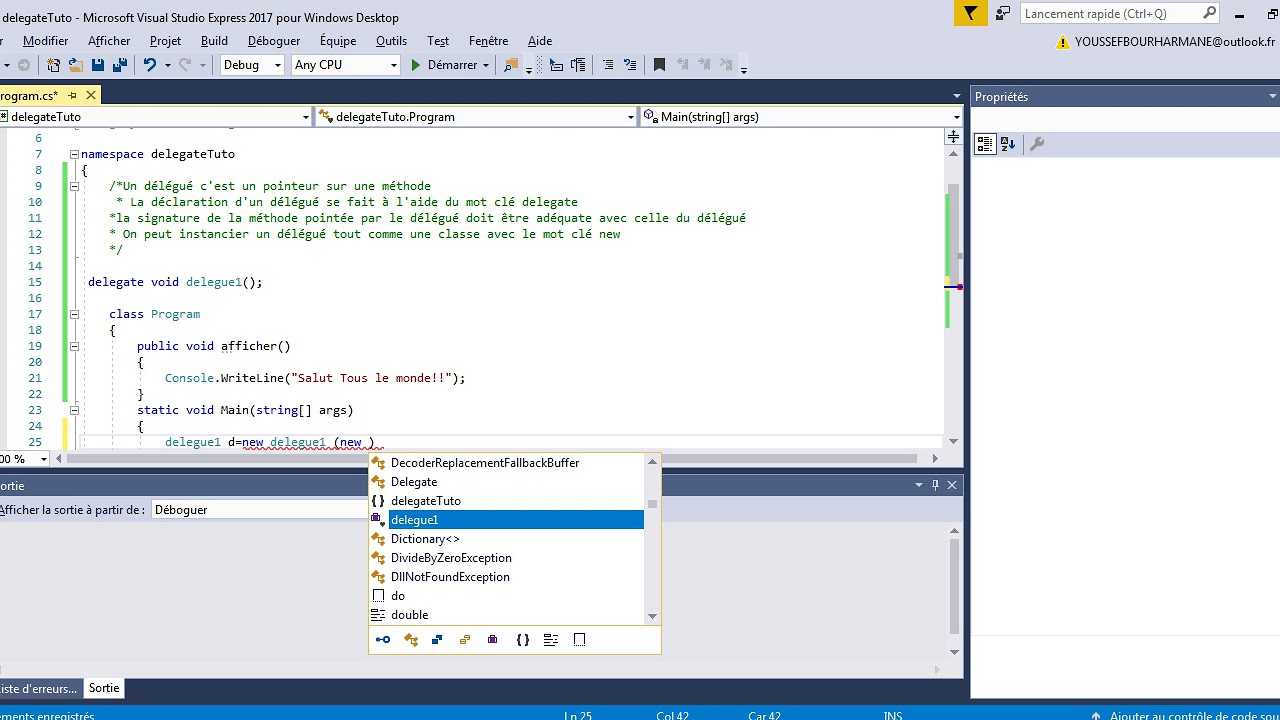Toggle IntelliSense structures filter
This screenshot has height=720, width=1280.
pos(437,640)
